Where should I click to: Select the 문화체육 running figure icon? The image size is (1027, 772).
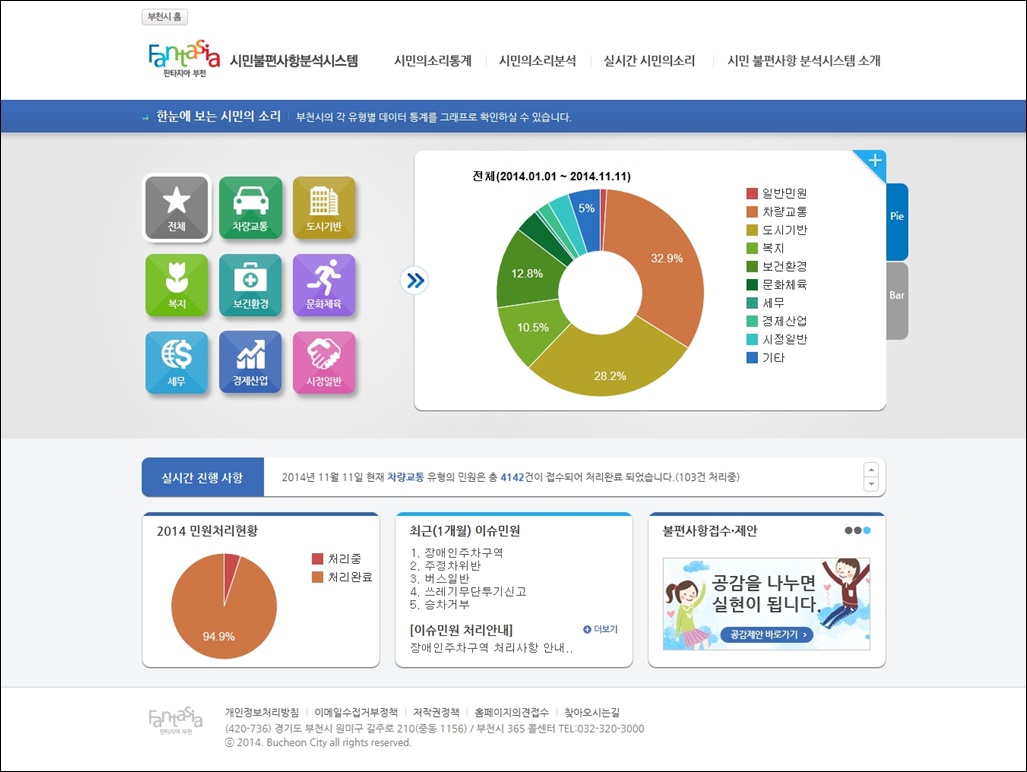(x=324, y=285)
